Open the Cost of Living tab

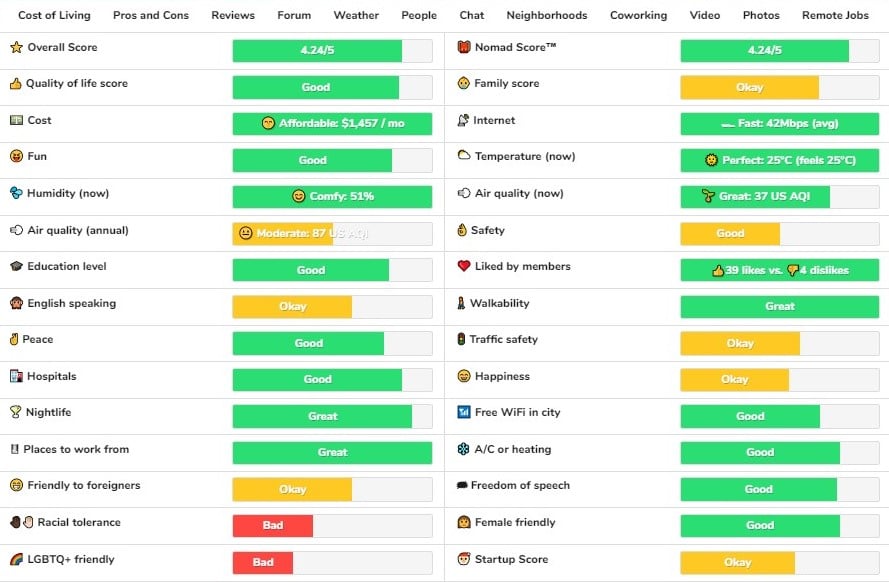[x=54, y=16]
